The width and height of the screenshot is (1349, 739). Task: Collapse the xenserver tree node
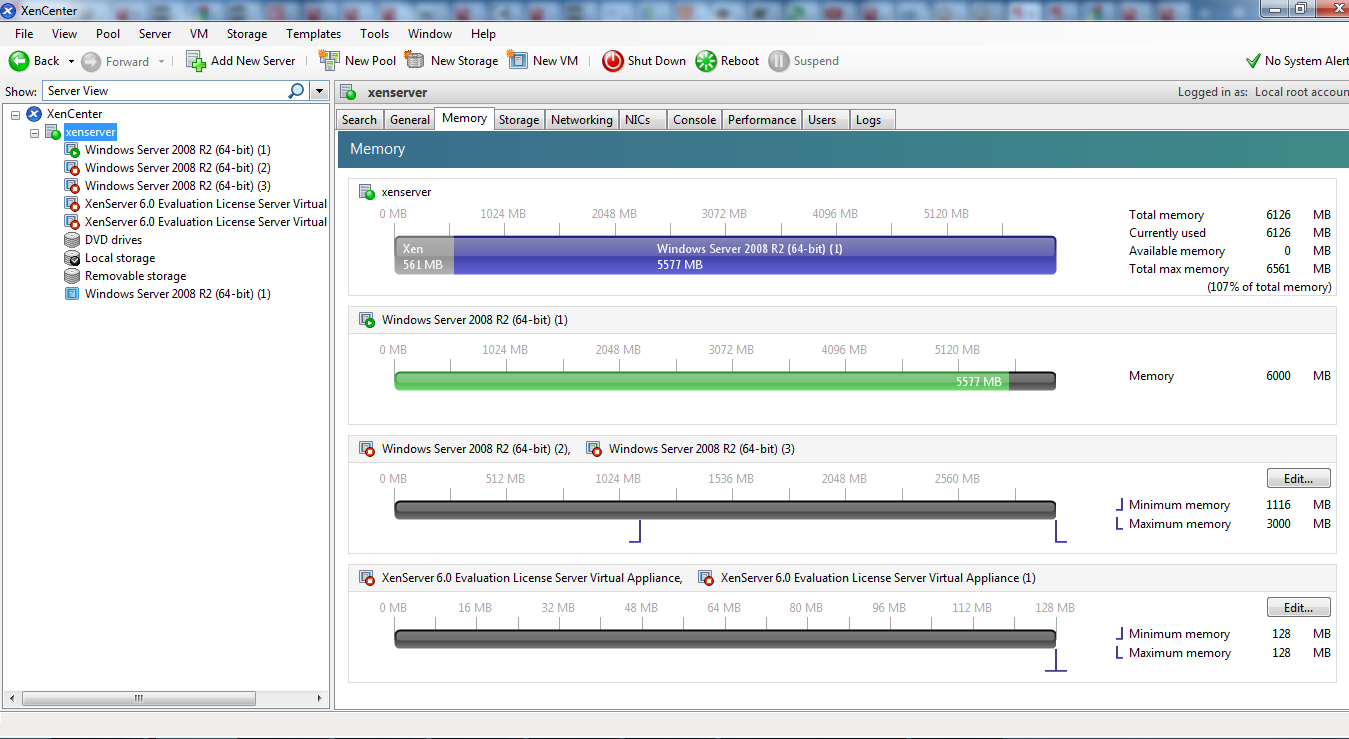pyautogui.click(x=35, y=132)
